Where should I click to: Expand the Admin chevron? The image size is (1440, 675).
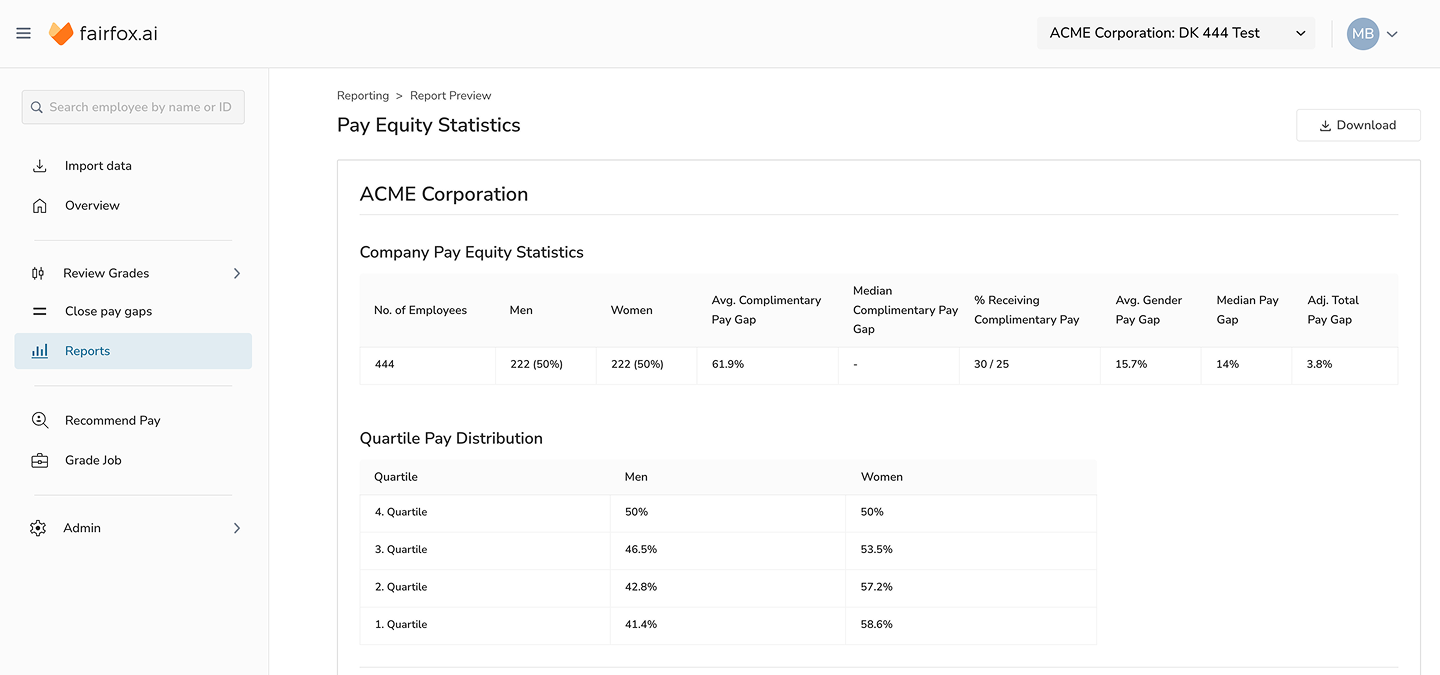point(237,528)
